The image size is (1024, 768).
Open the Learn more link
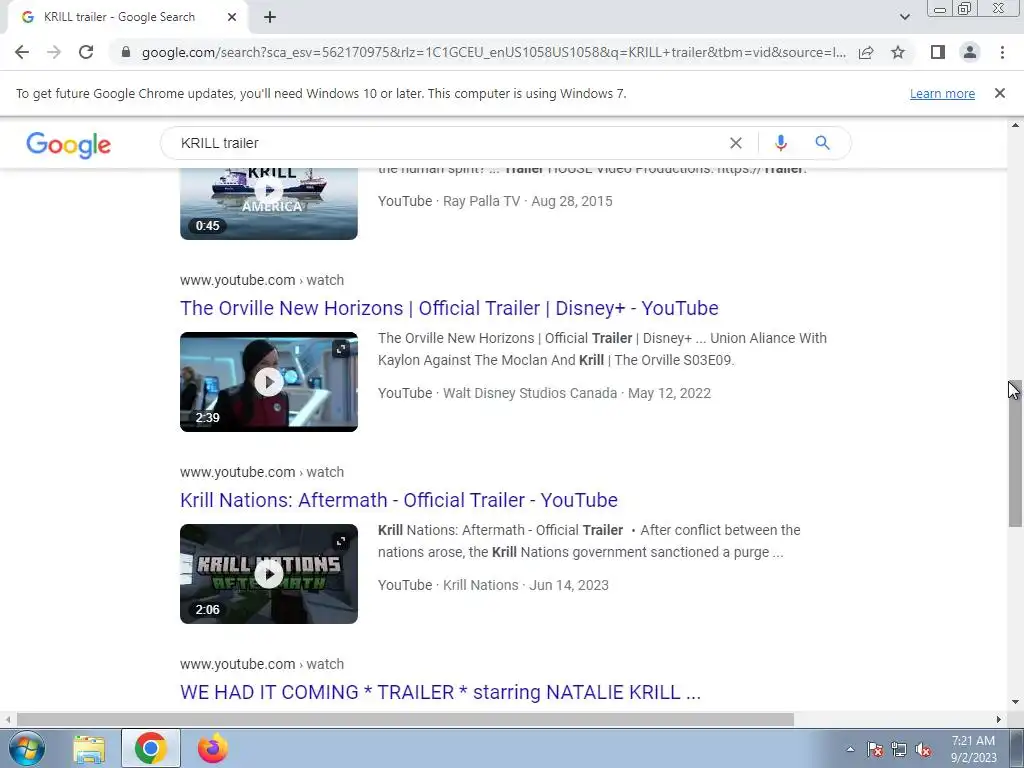(942, 93)
